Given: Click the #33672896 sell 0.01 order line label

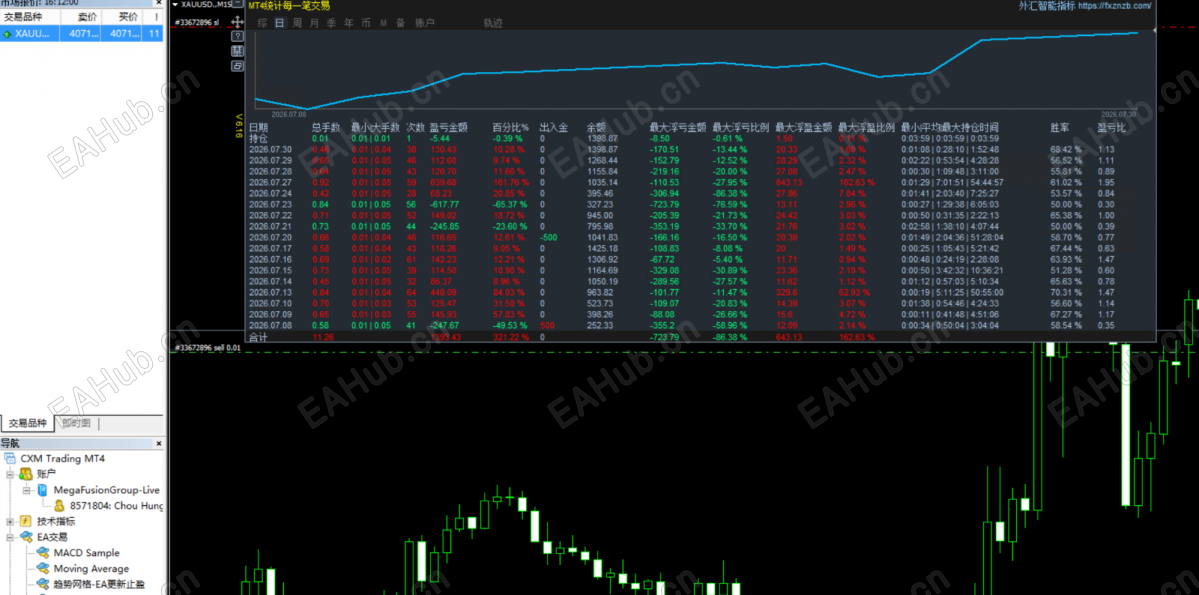Looking at the screenshot, I should coord(208,348).
